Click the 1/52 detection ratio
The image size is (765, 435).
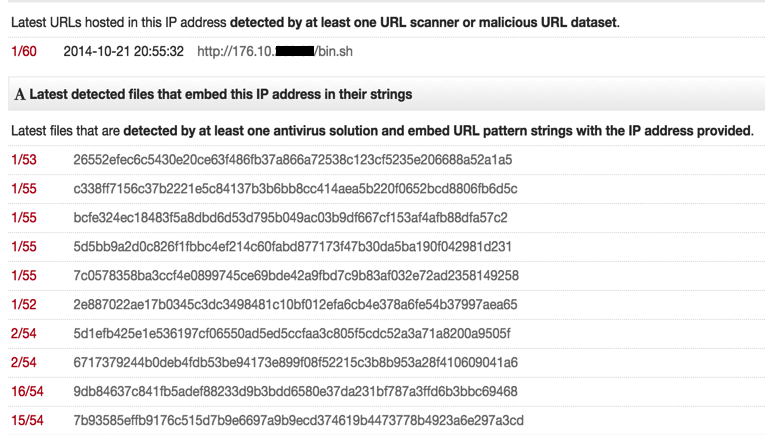[24, 305]
